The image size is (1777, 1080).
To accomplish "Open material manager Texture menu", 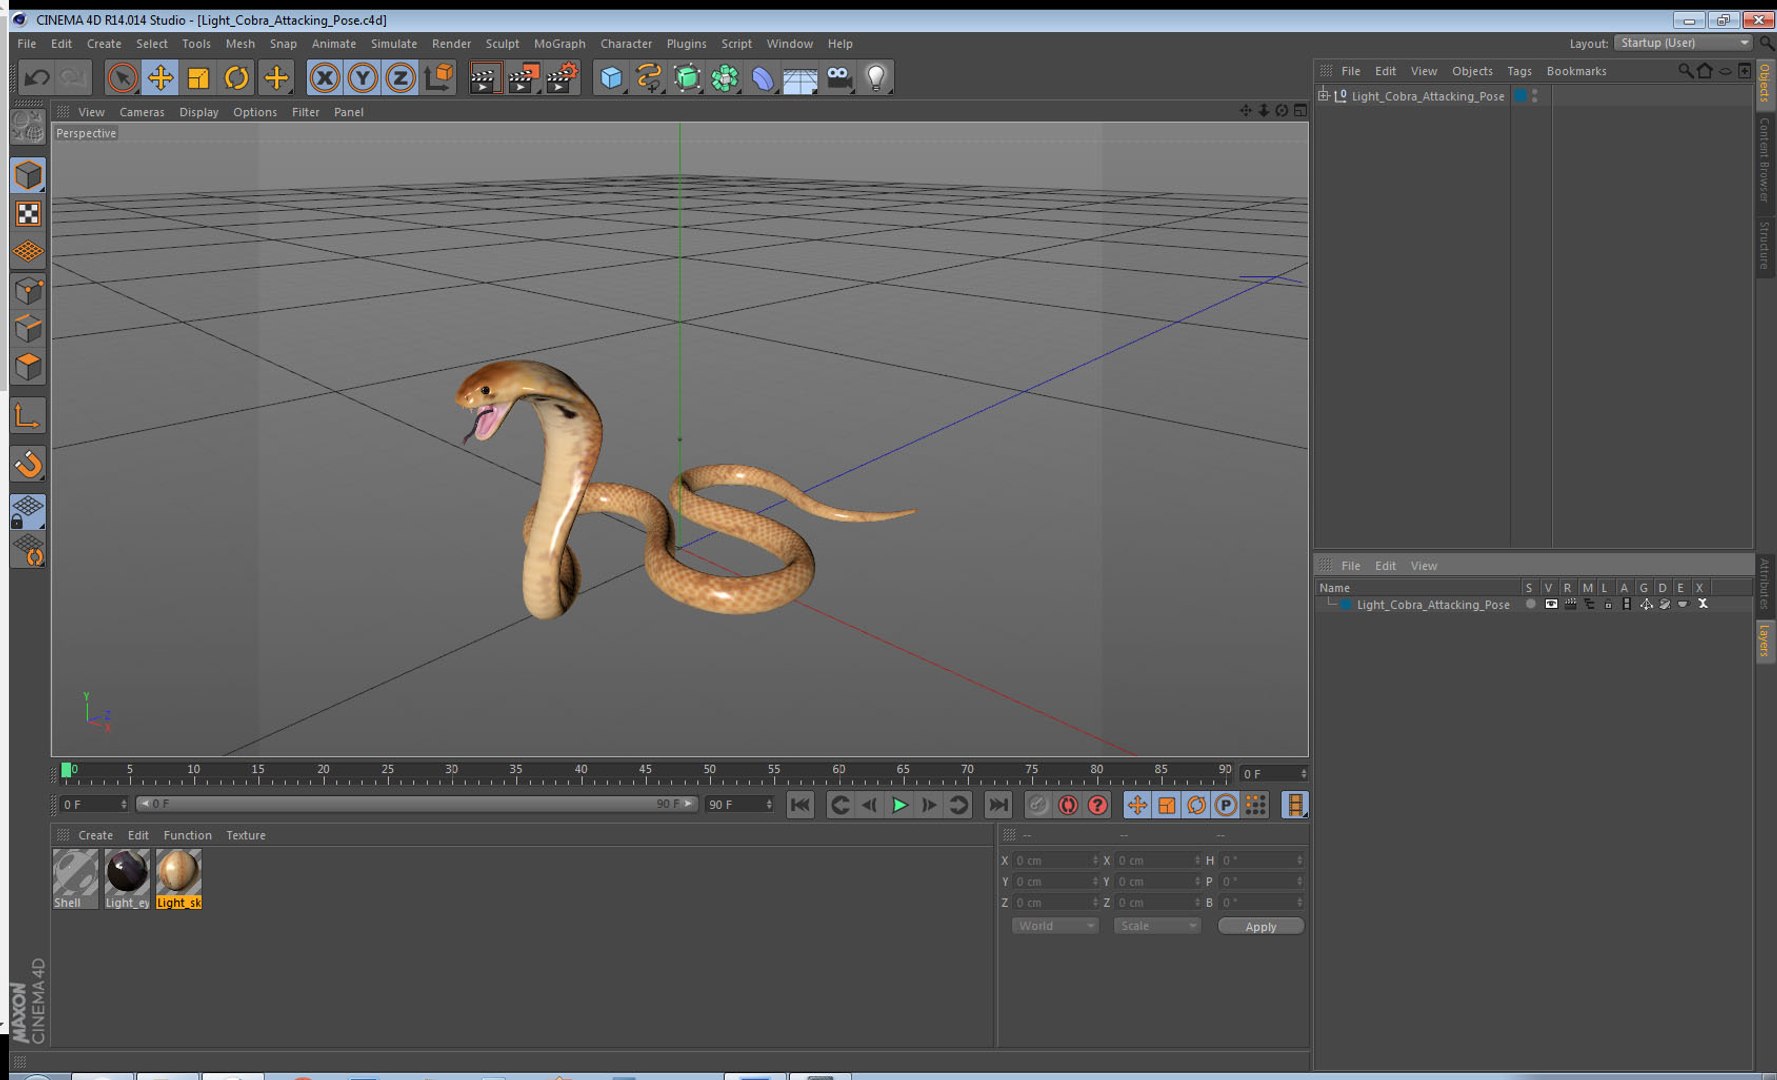I will [x=246, y=835].
